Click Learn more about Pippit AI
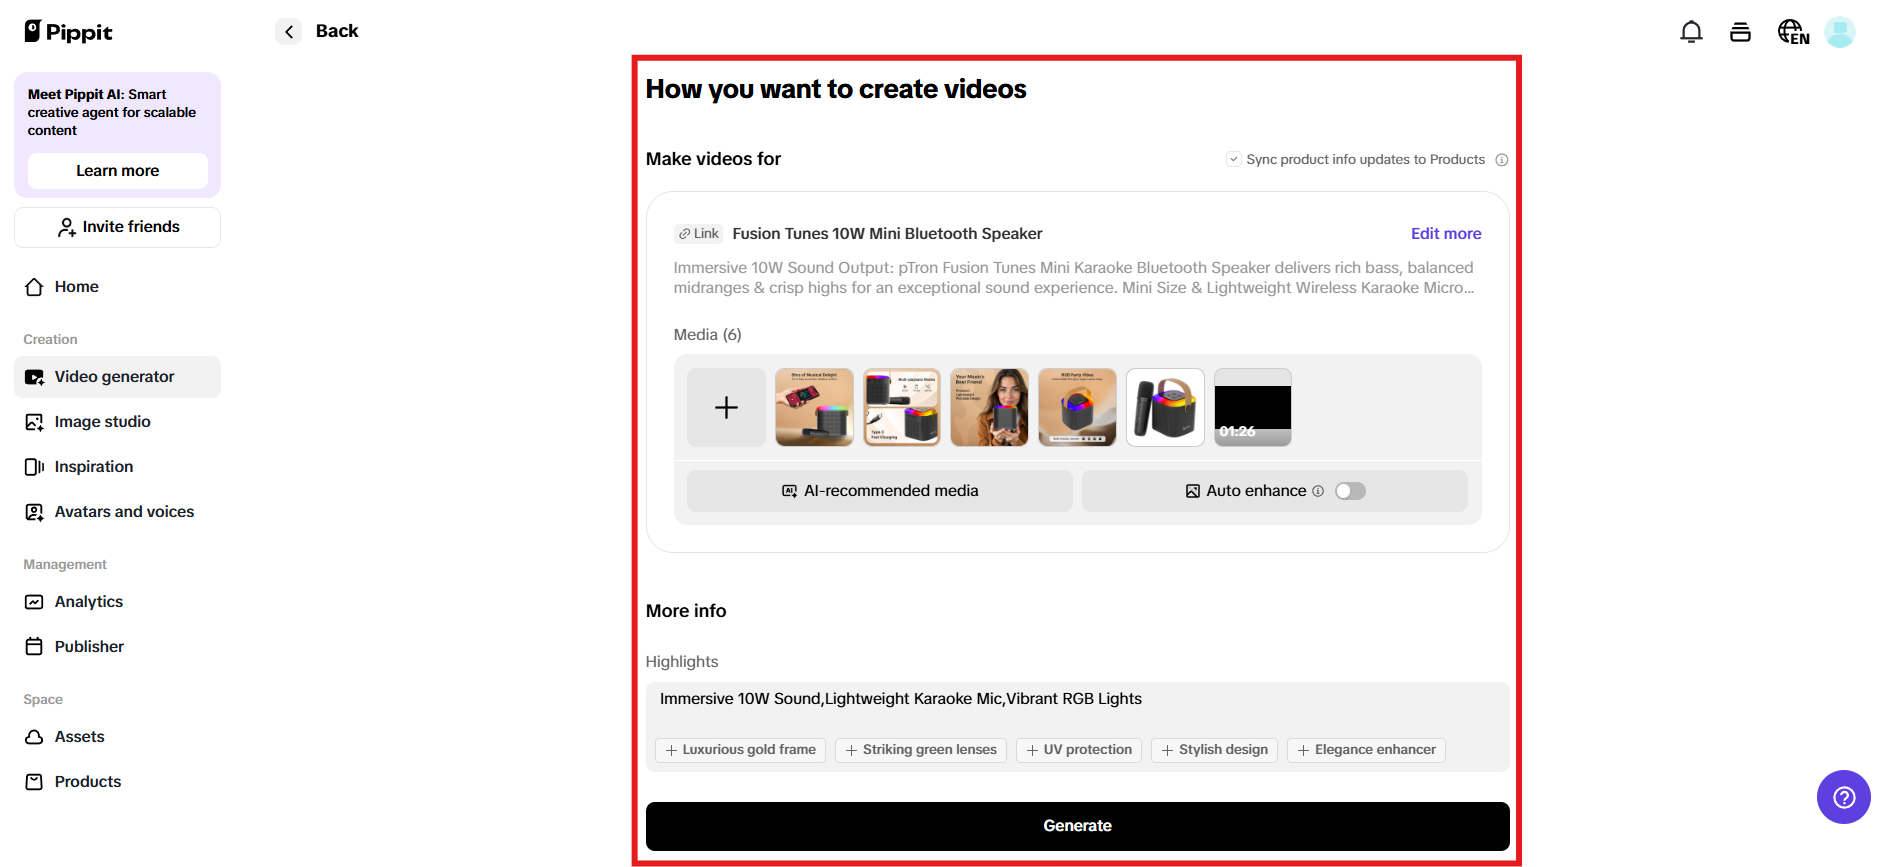The image size is (1891, 867). (x=118, y=171)
